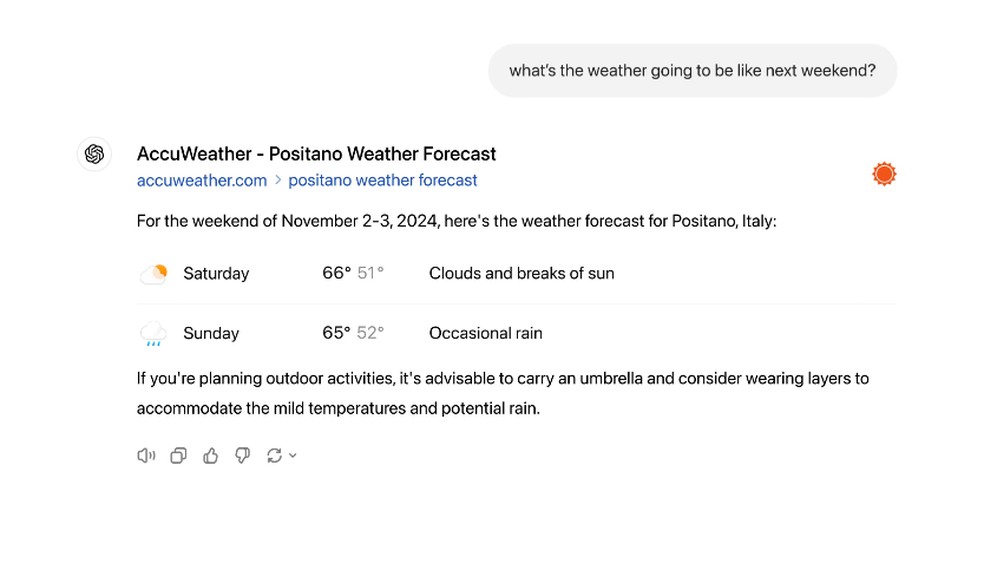Screen dimensions: 984x583
Task: Select the Sunday forecast row label
Action: point(211,334)
